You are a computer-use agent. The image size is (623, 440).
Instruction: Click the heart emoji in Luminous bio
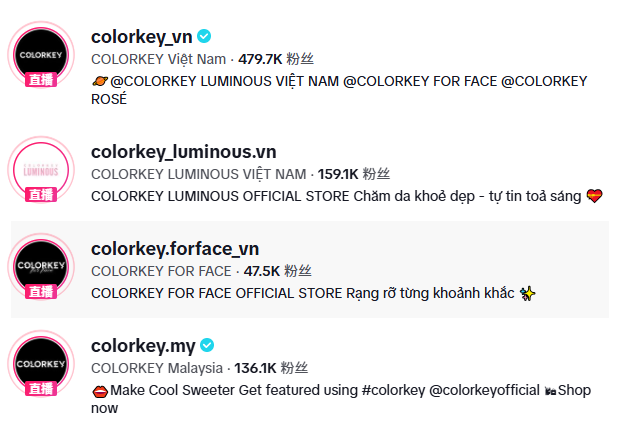click(x=594, y=196)
